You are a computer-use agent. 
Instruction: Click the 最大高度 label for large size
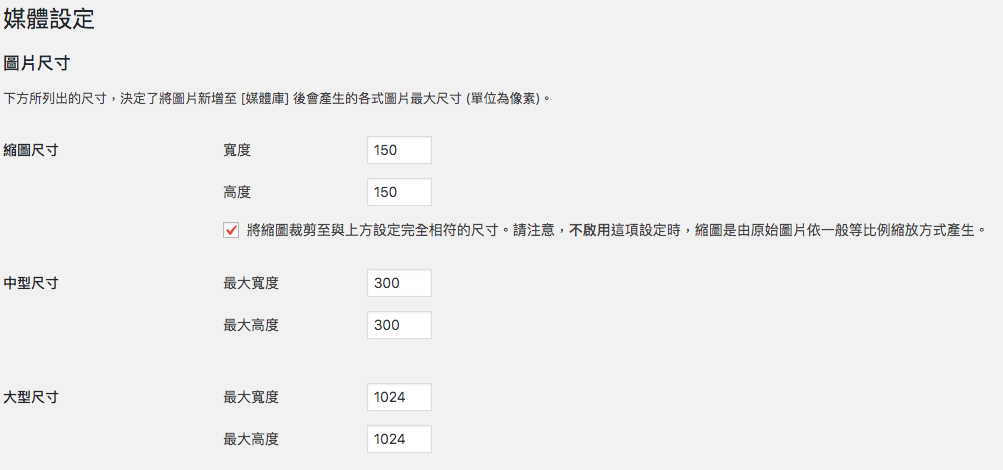point(251,439)
